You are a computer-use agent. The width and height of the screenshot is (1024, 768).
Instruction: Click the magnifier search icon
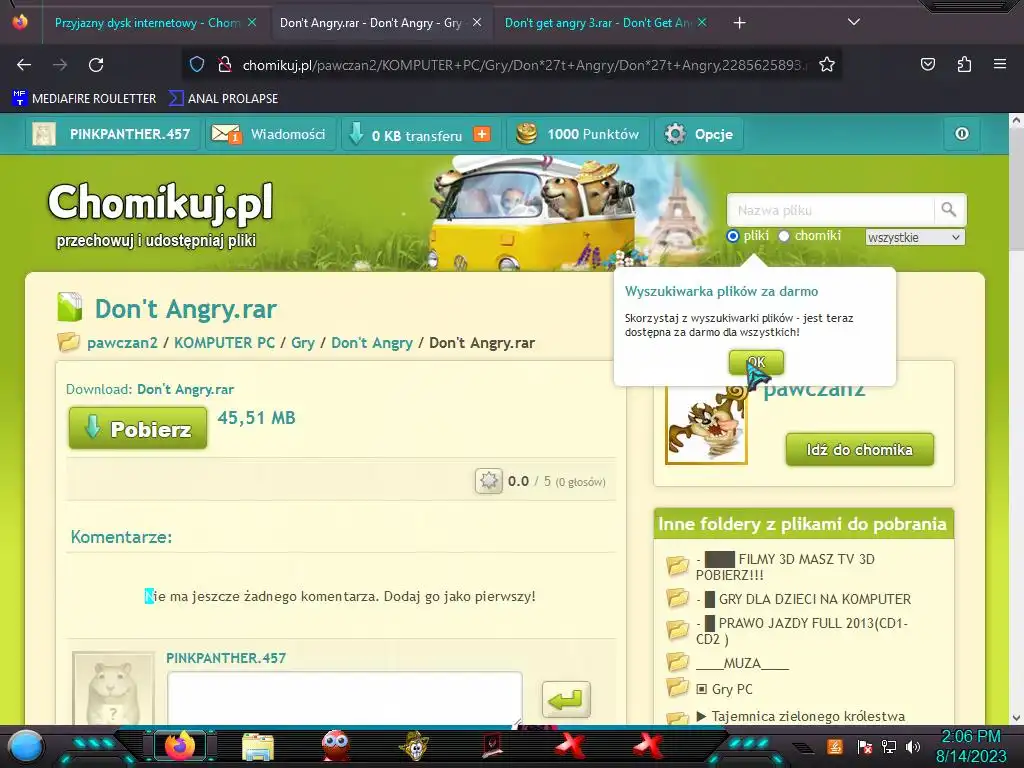coord(949,210)
